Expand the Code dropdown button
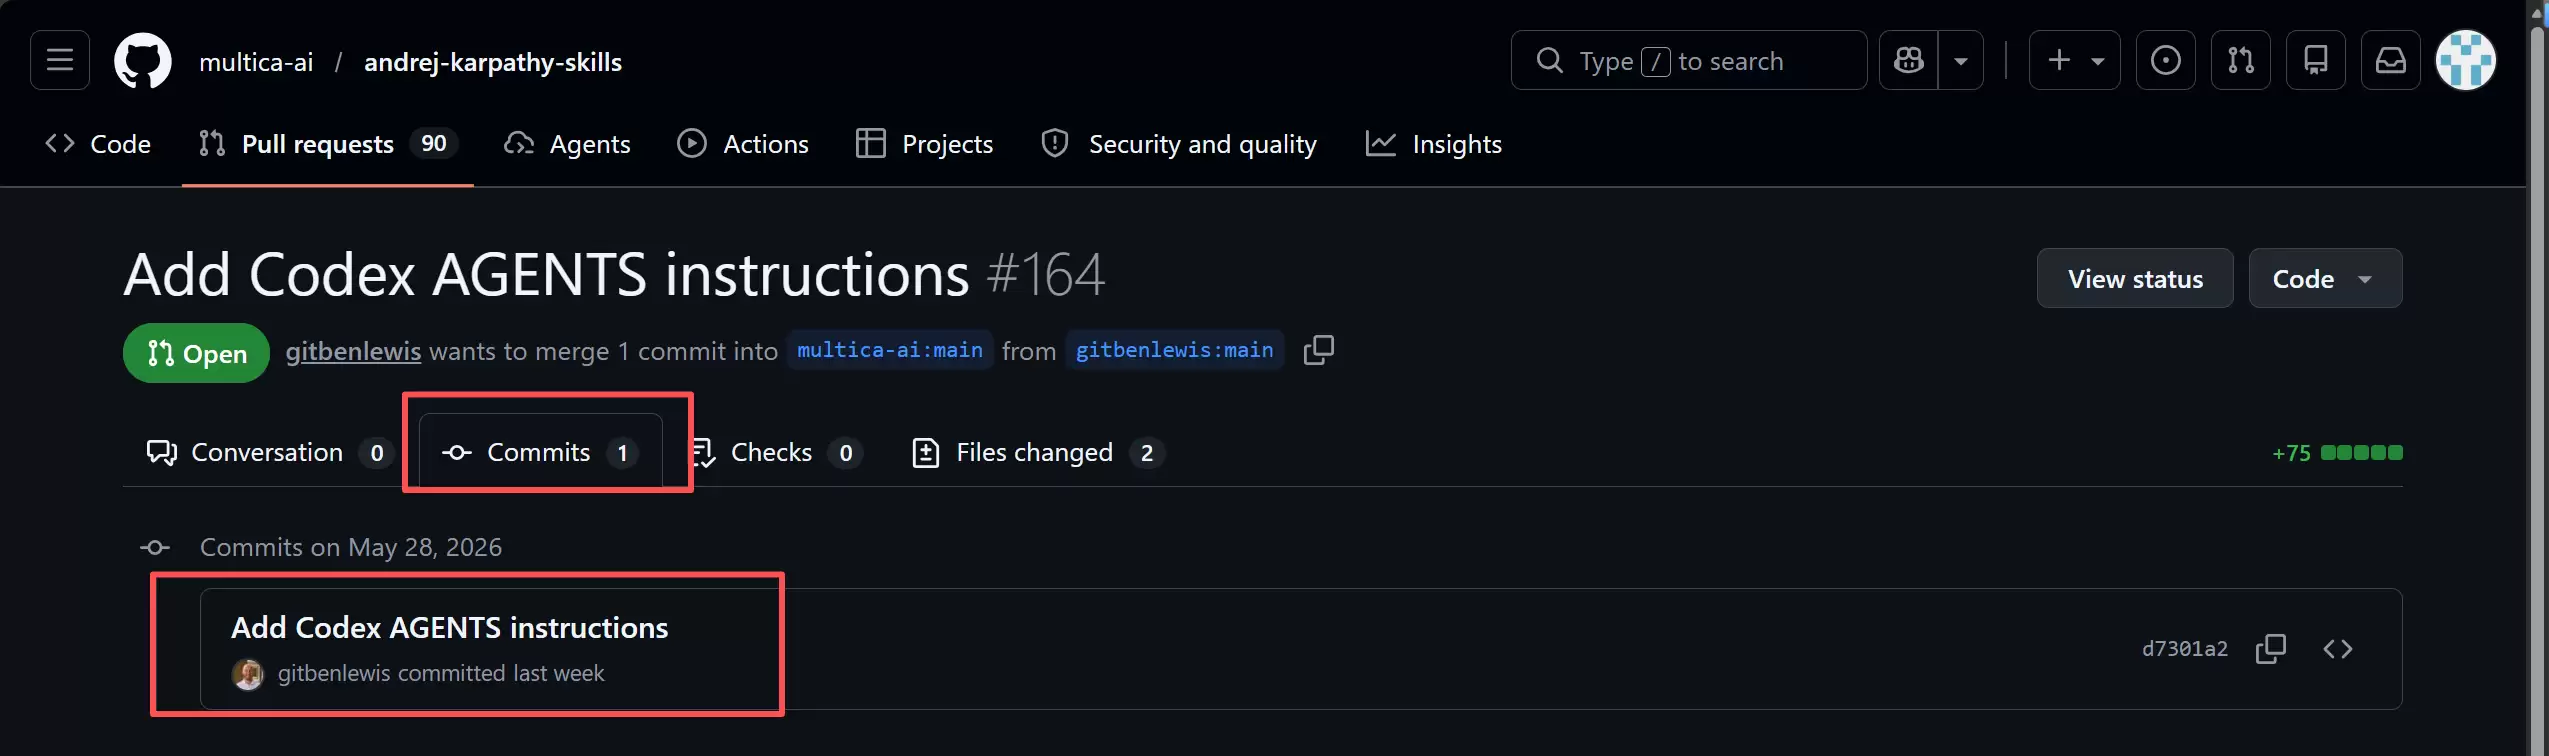This screenshot has width=2549, height=756. (2325, 278)
